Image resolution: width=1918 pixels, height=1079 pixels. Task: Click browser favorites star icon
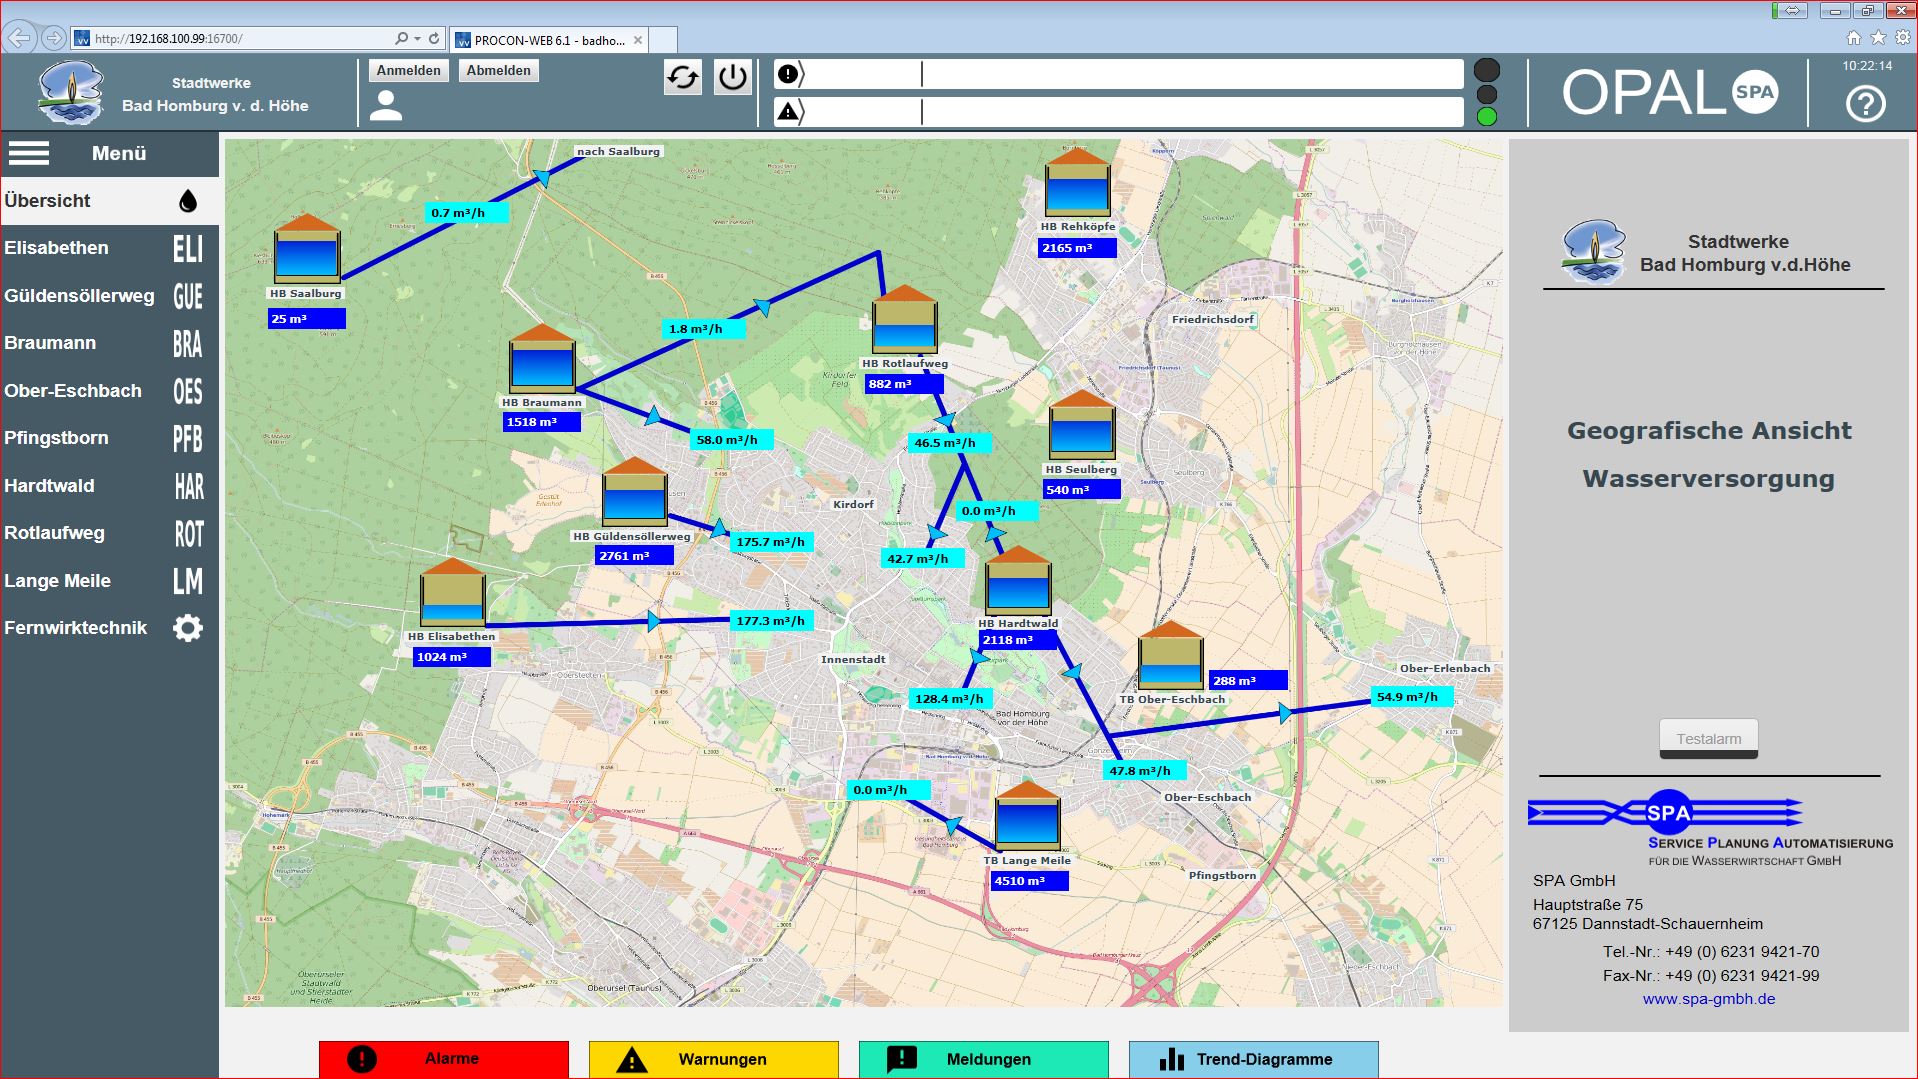[x=1878, y=37]
